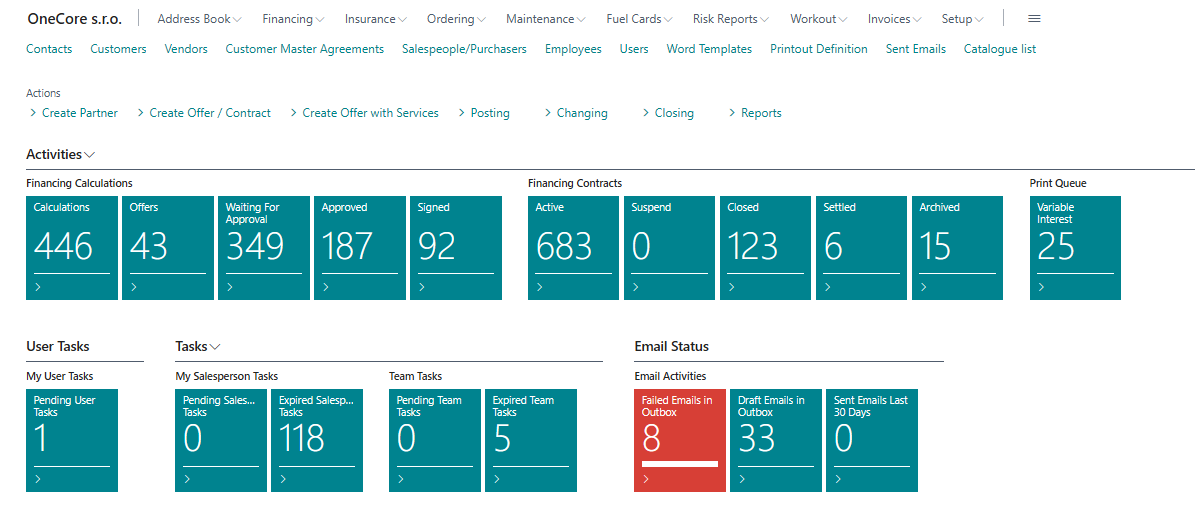Image resolution: width=1195 pixels, height=520 pixels.
Task: Expand the Activities section chevron
Action: click(91, 155)
